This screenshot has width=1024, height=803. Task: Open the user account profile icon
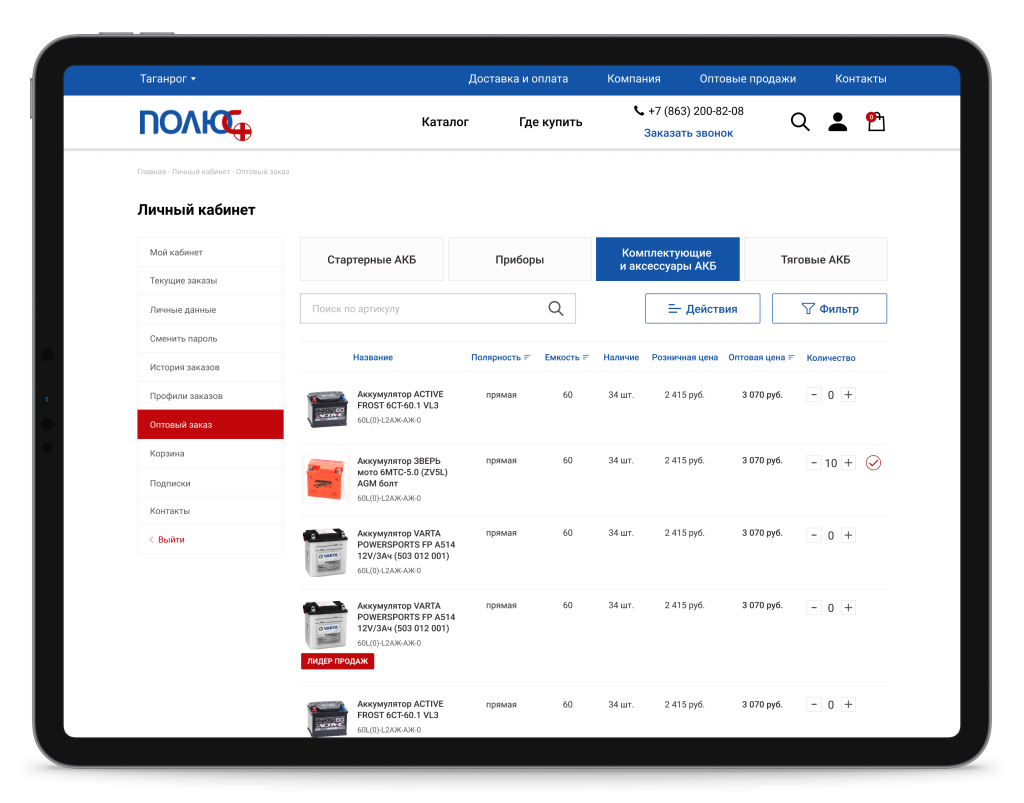point(837,121)
